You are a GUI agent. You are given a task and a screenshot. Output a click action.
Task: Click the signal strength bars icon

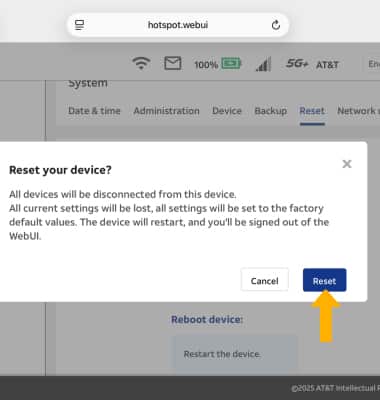[x=263, y=64]
